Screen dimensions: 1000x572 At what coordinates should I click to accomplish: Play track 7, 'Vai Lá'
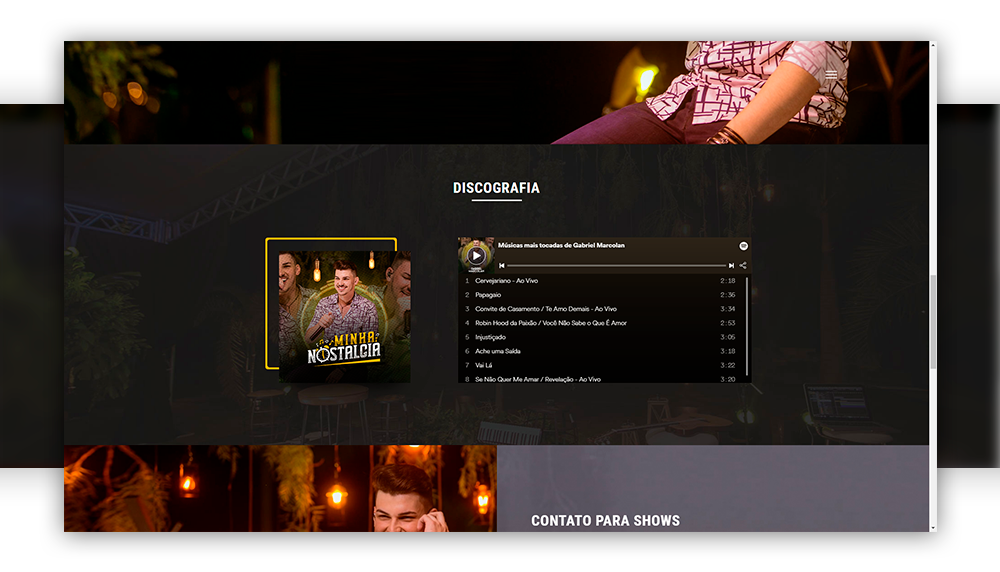click(x=483, y=365)
